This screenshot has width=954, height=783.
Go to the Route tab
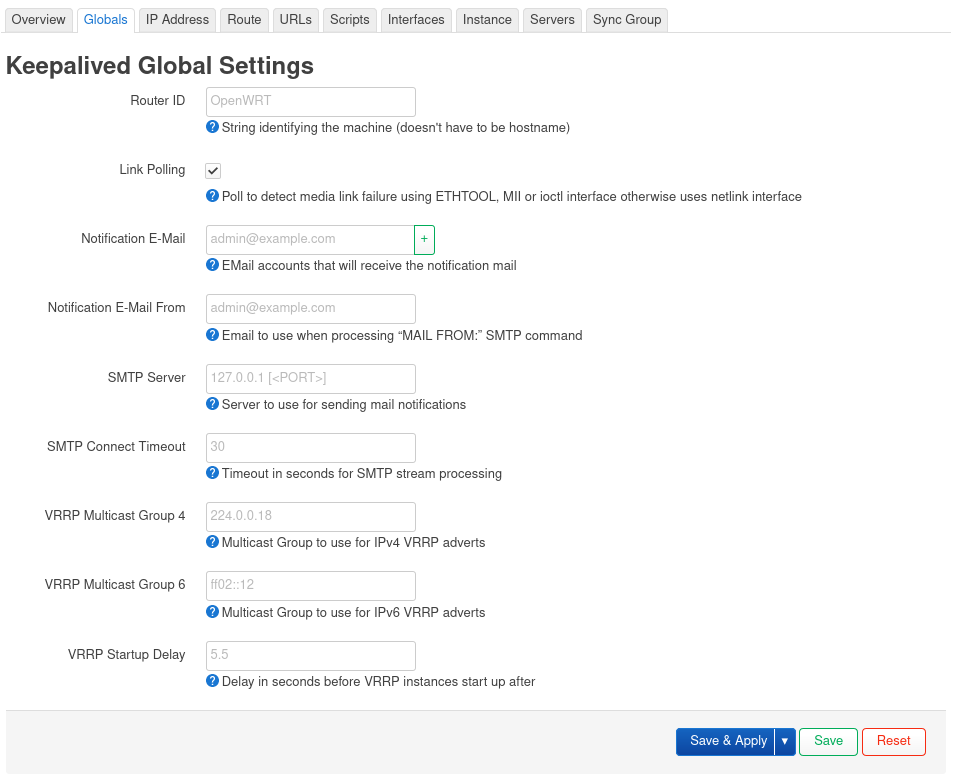[x=244, y=19]
